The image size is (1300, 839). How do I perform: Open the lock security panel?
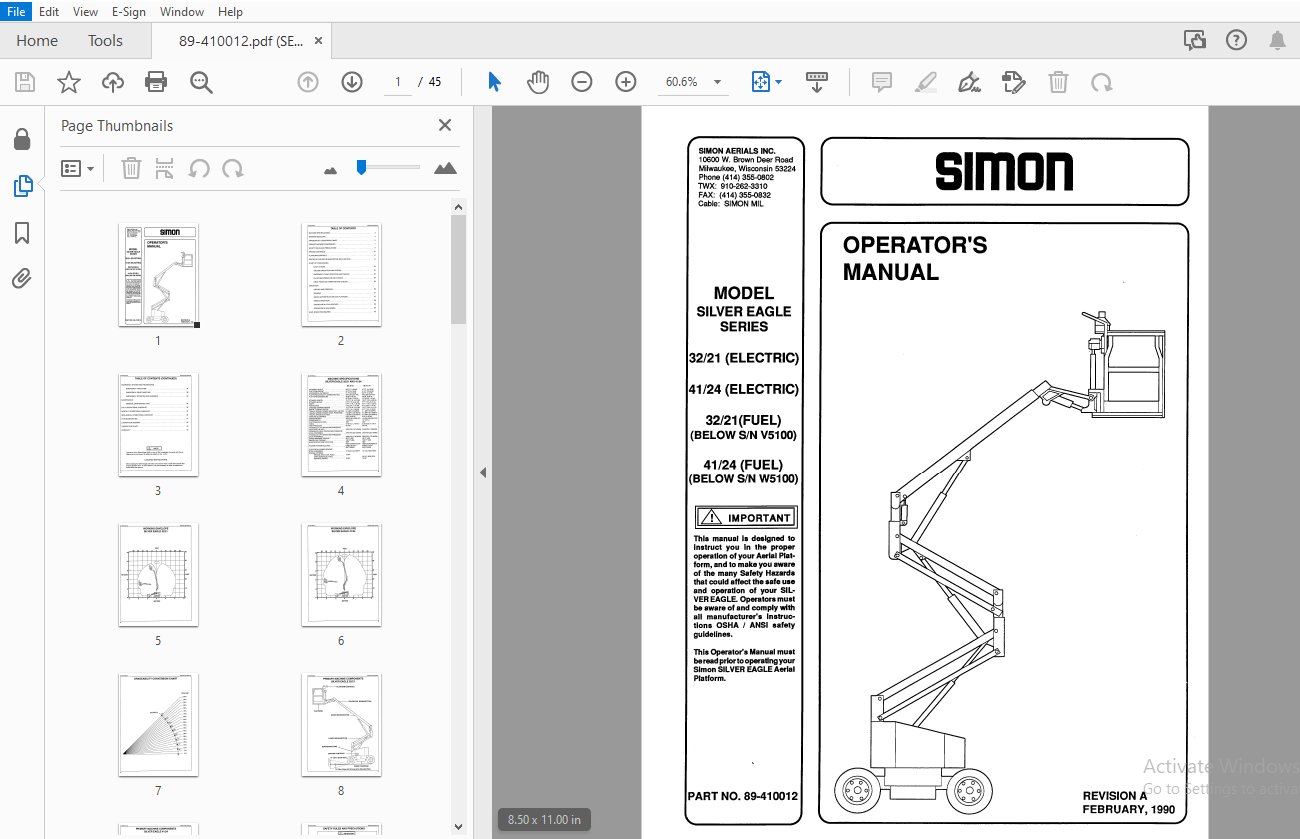click(22, 139)
